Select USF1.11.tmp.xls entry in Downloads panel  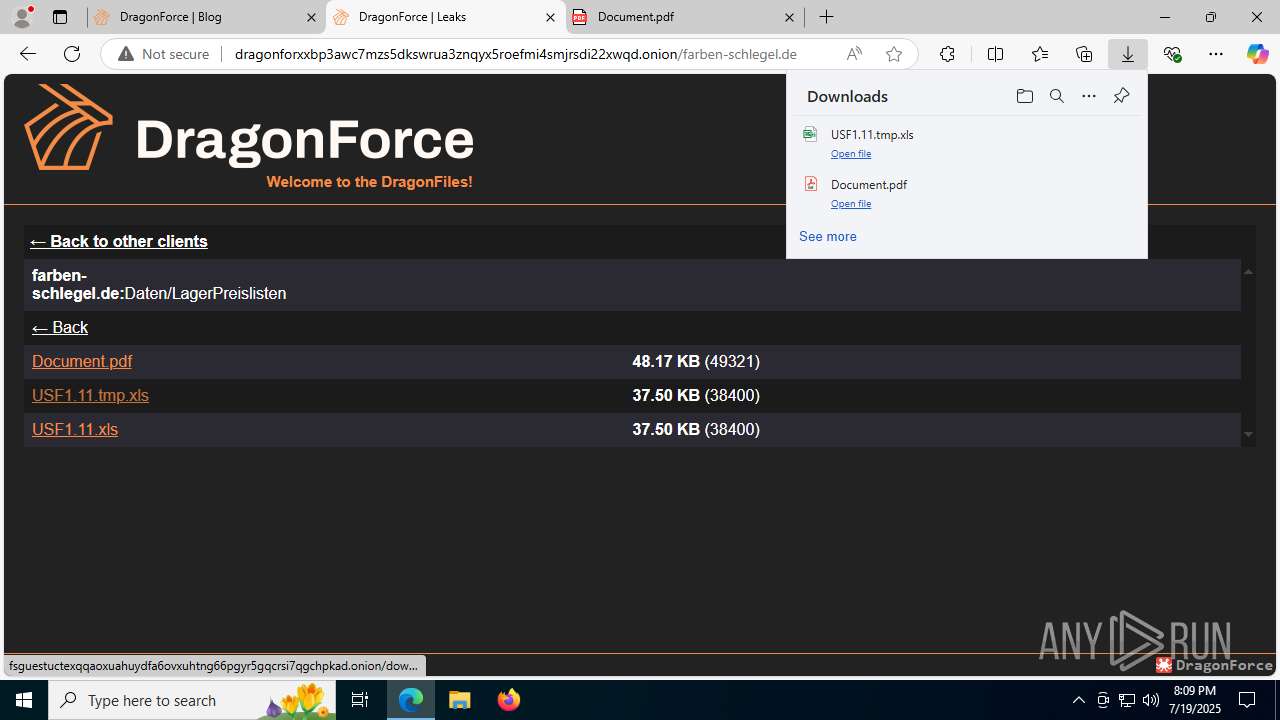(x=967, y=143)
